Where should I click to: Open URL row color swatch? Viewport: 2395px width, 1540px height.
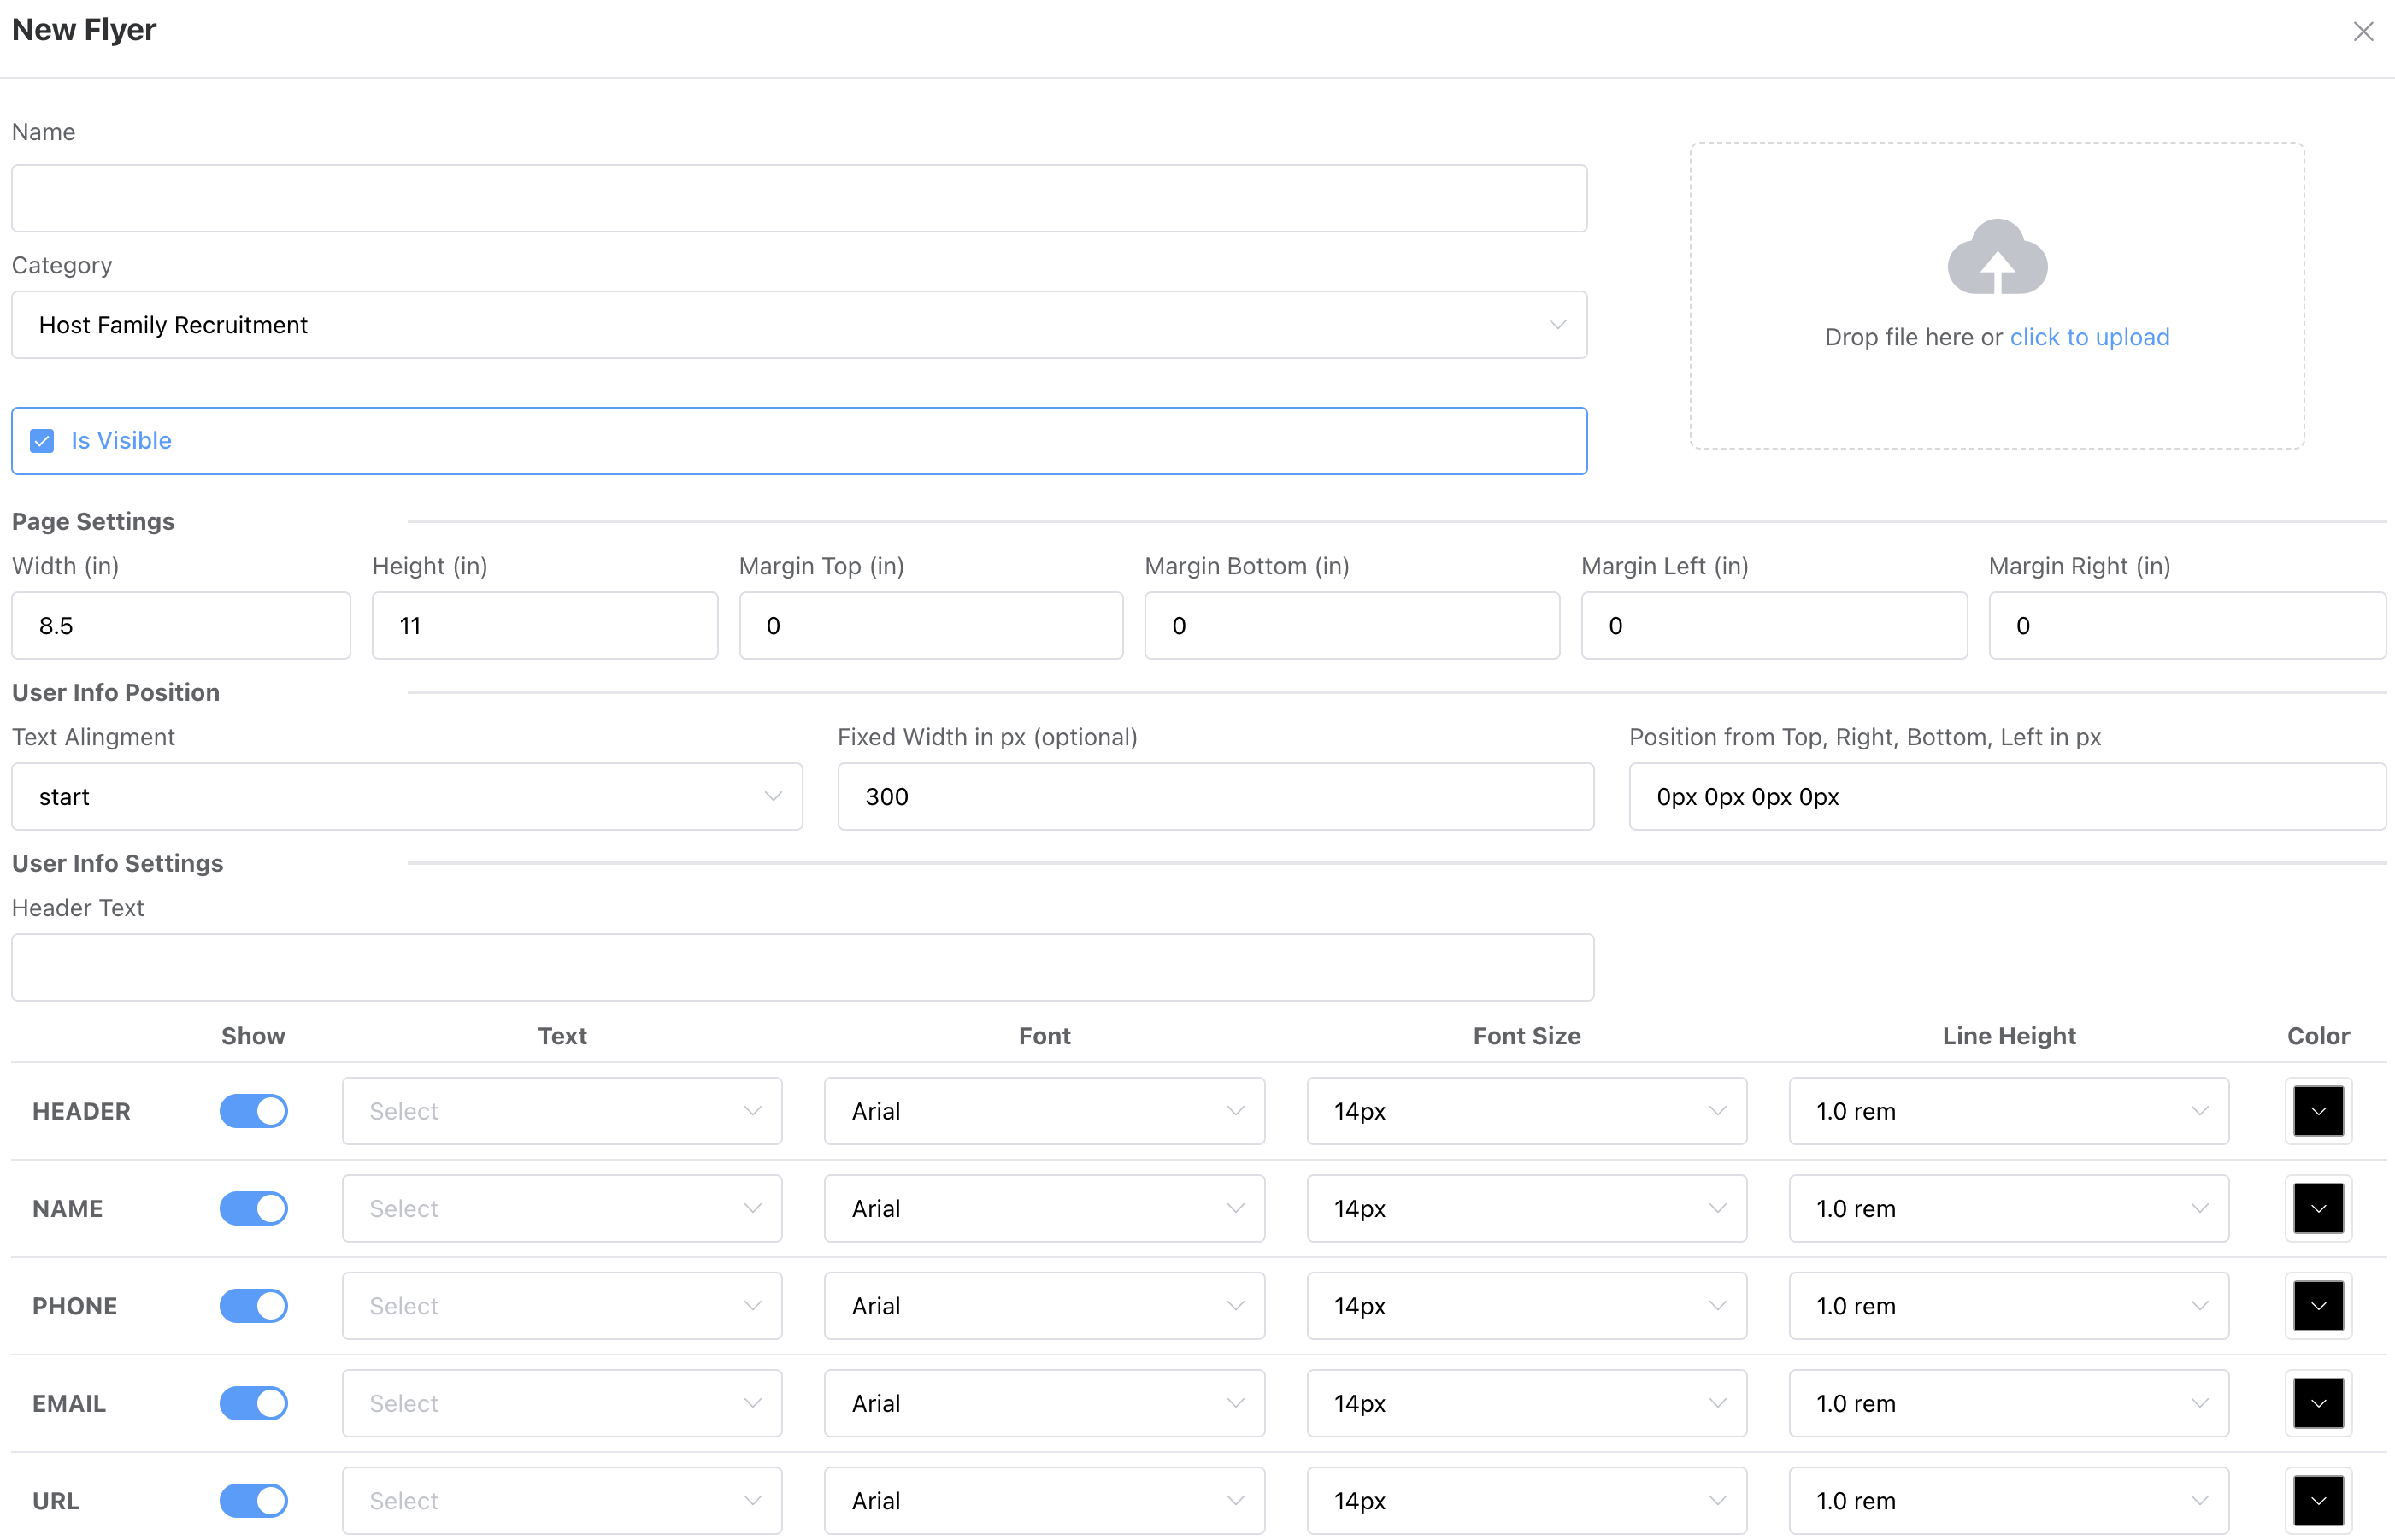click(2318, 1501)
